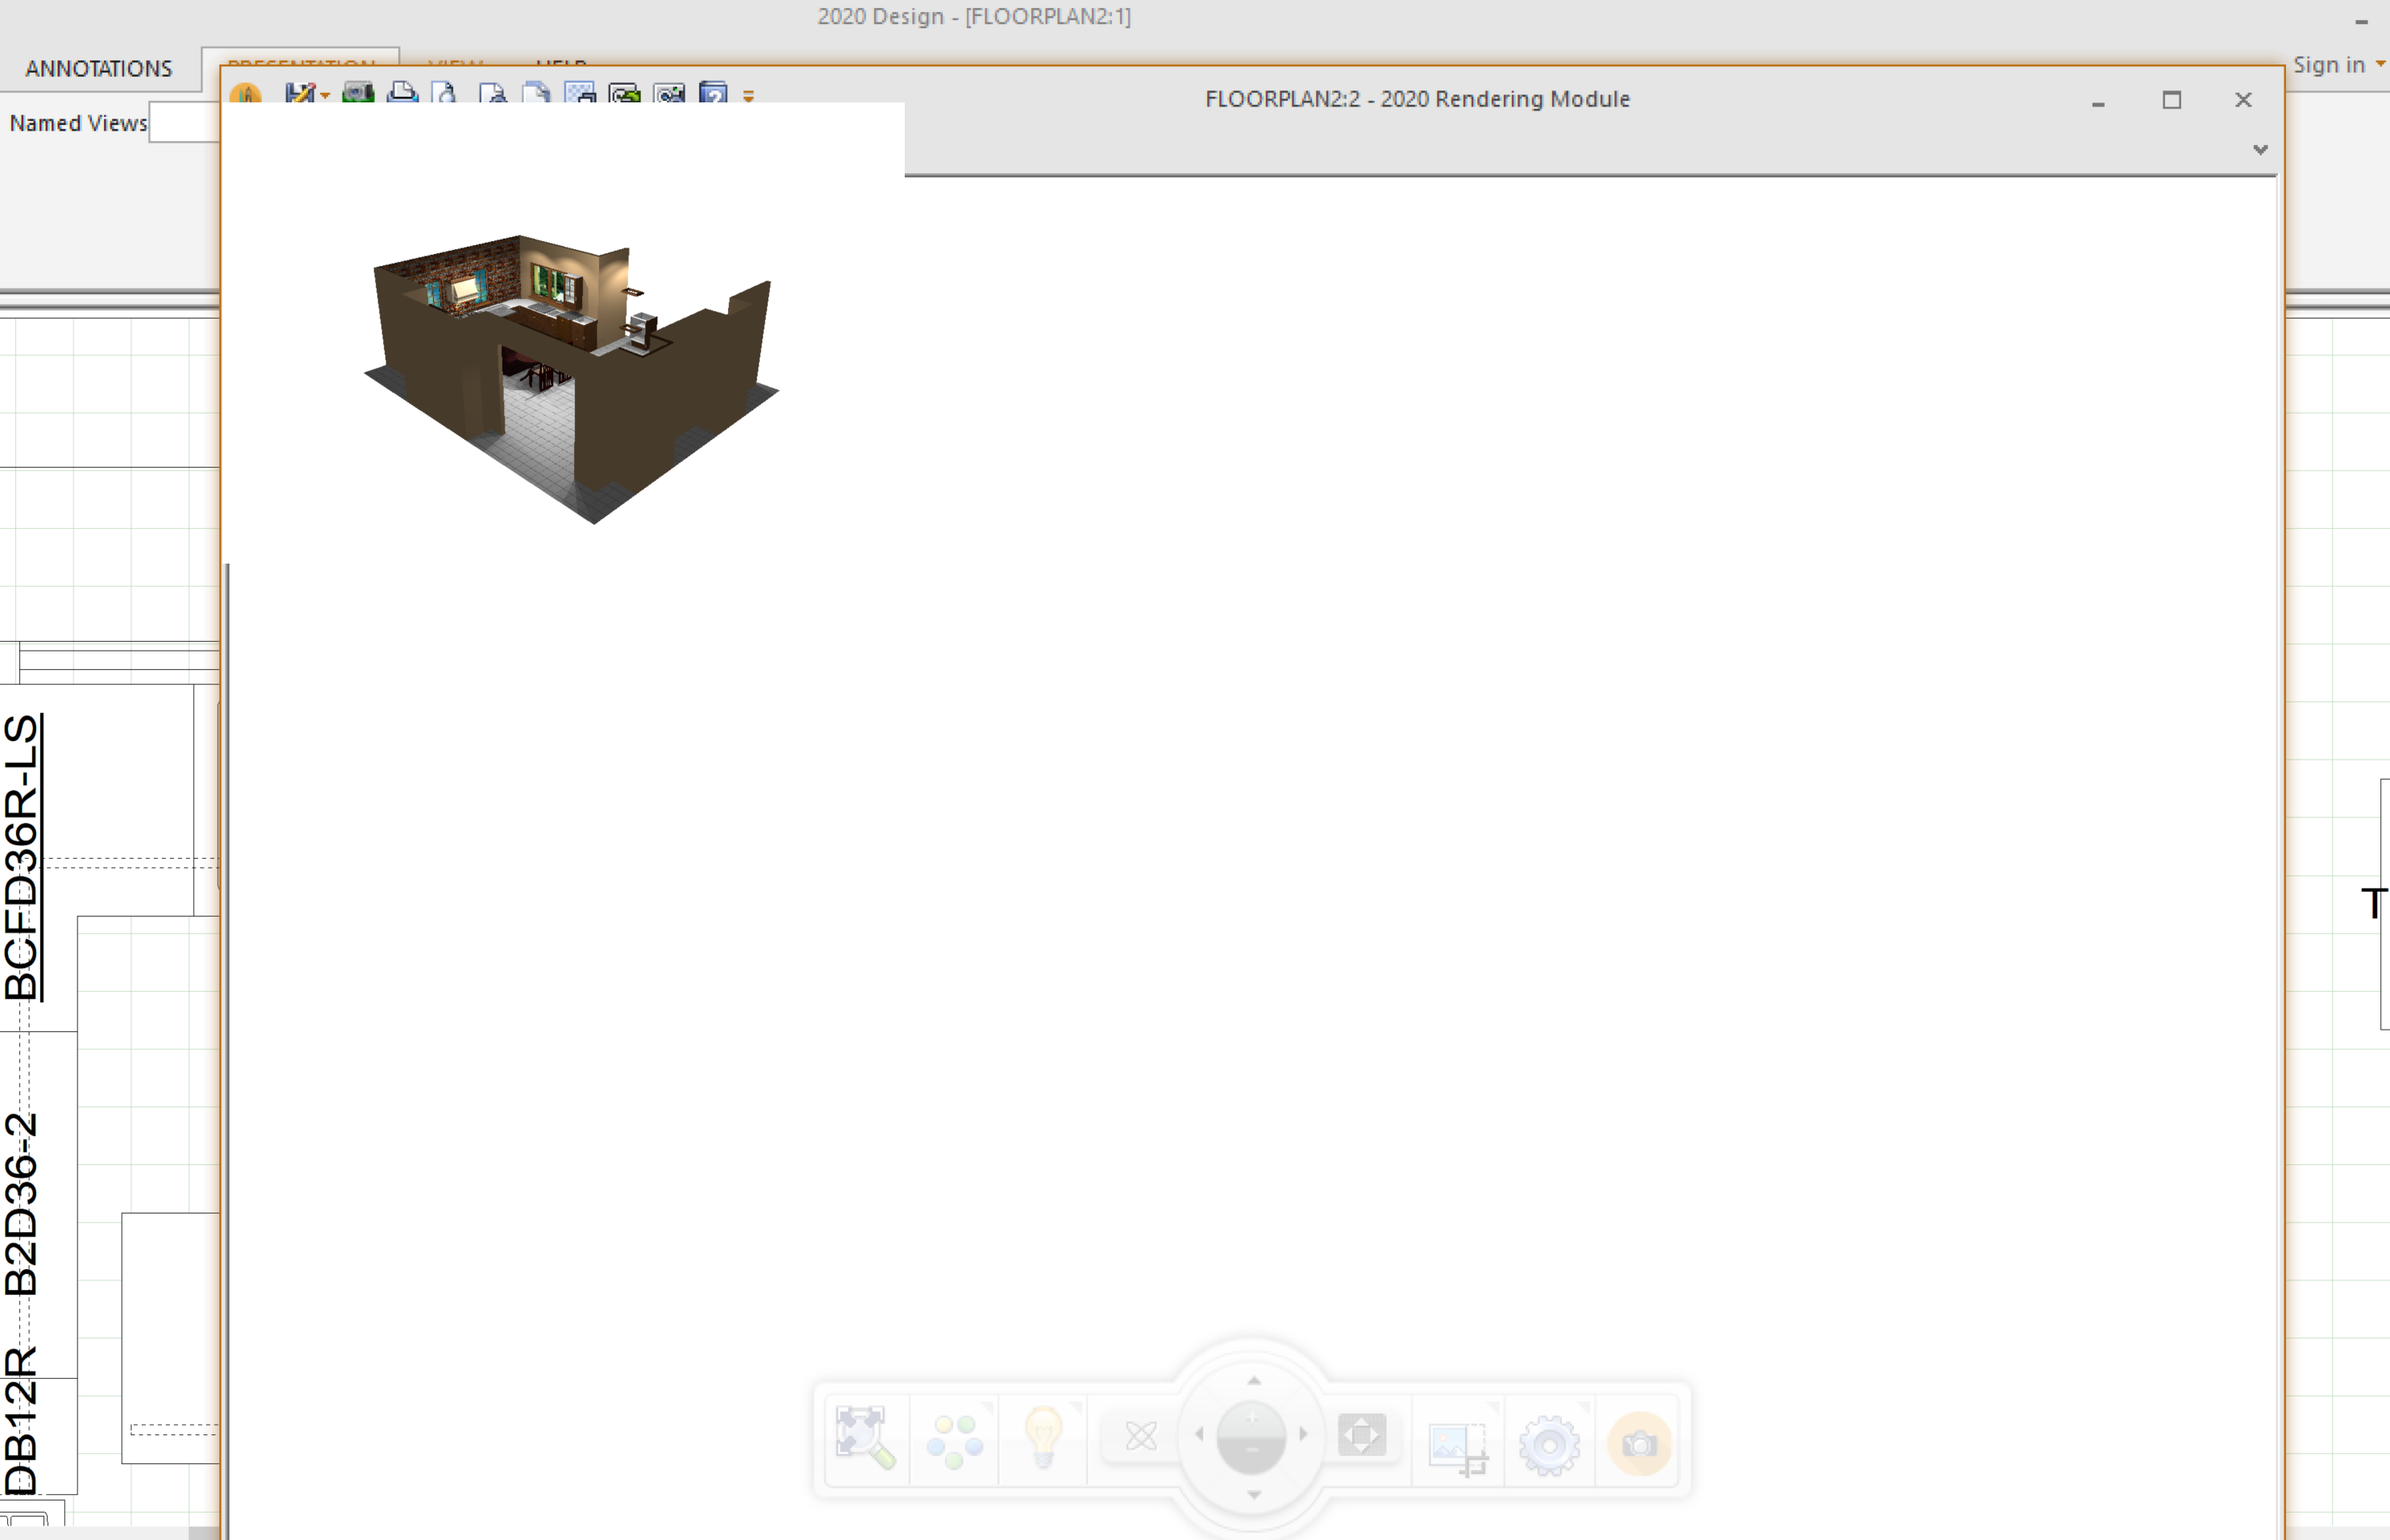Click the 2020 application menu orb icon

246,94
